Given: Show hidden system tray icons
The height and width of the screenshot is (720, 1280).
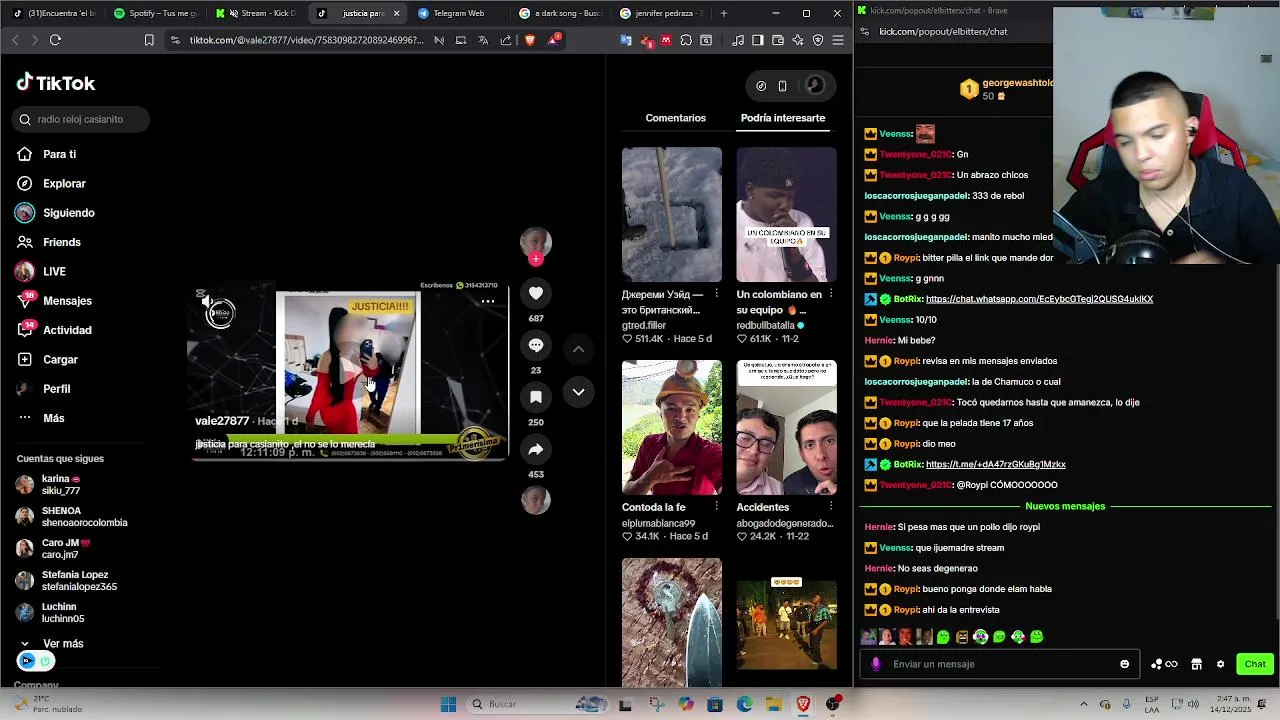Looking at the screenshot, I should (1083, 704).
